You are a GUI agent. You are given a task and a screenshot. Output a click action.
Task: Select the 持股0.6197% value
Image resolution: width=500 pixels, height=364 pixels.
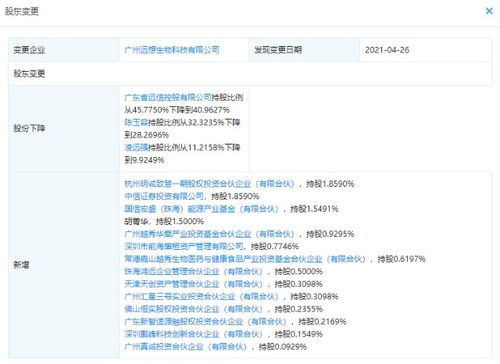pos(402,259)
